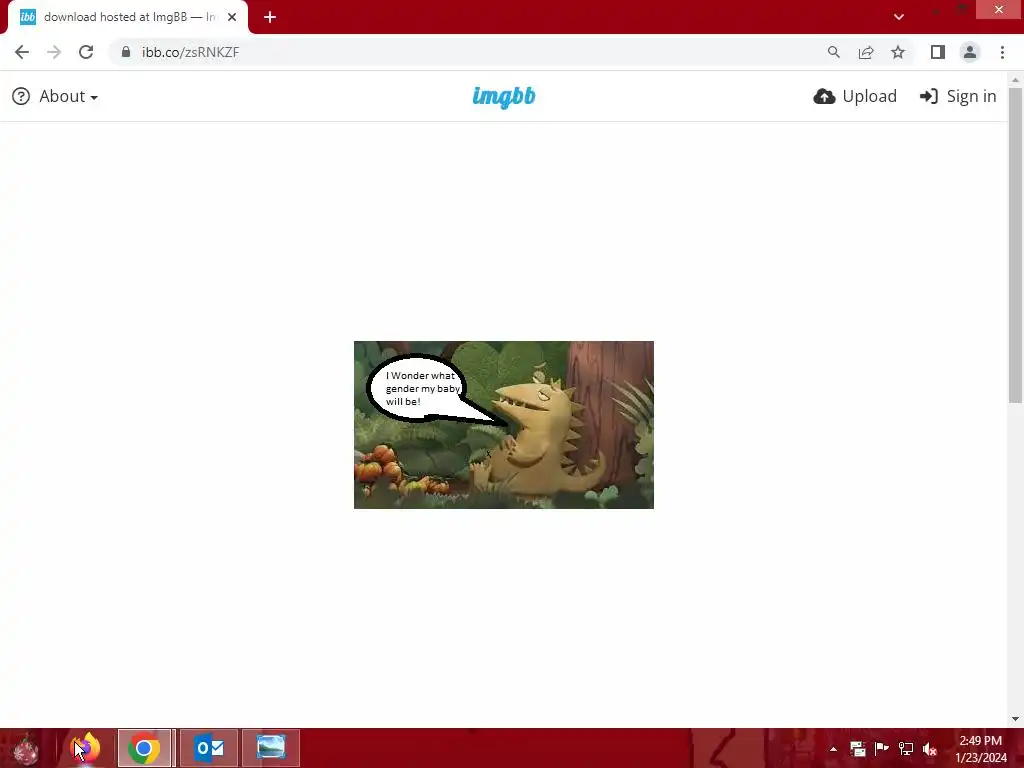This screenshot has height=768, width=1024.
Task: Open Outlook from the taskbar
Action: [209, 748]
